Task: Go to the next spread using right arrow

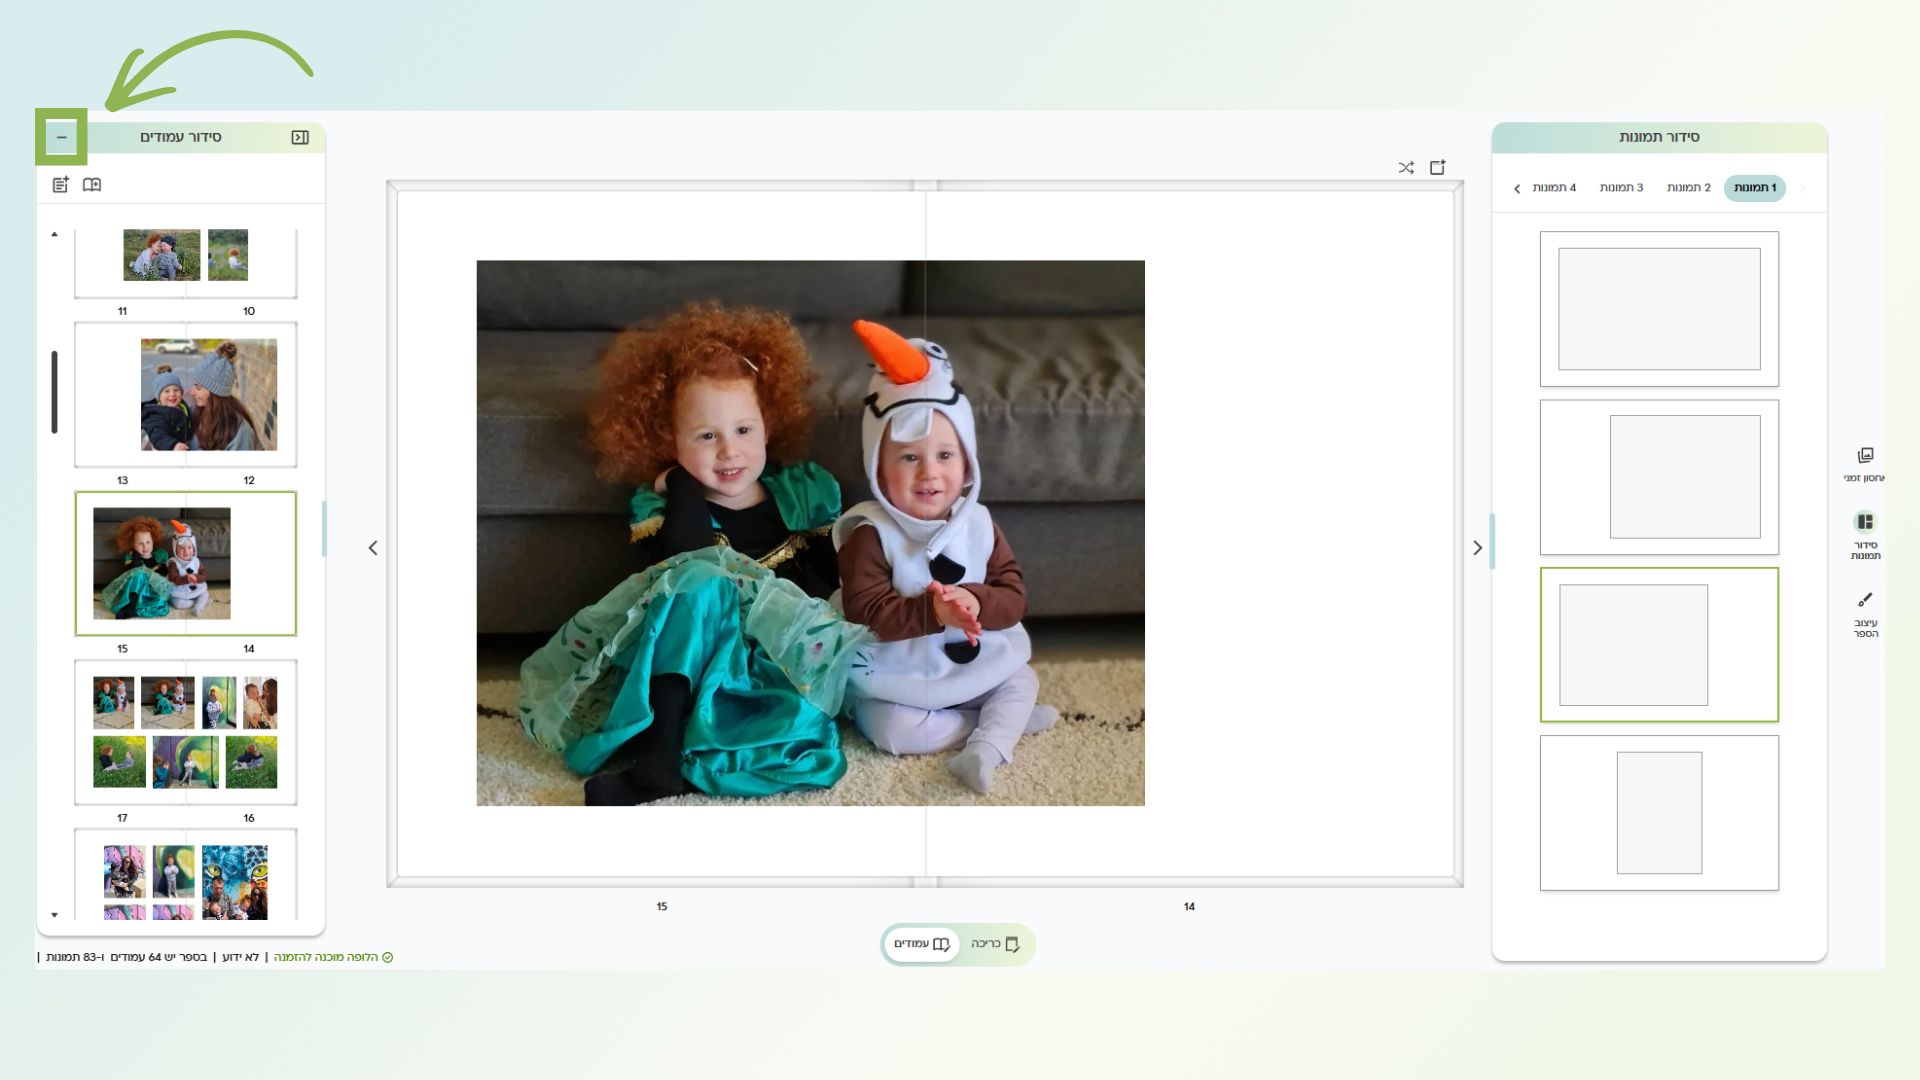Action: [x=1477, y=548]
